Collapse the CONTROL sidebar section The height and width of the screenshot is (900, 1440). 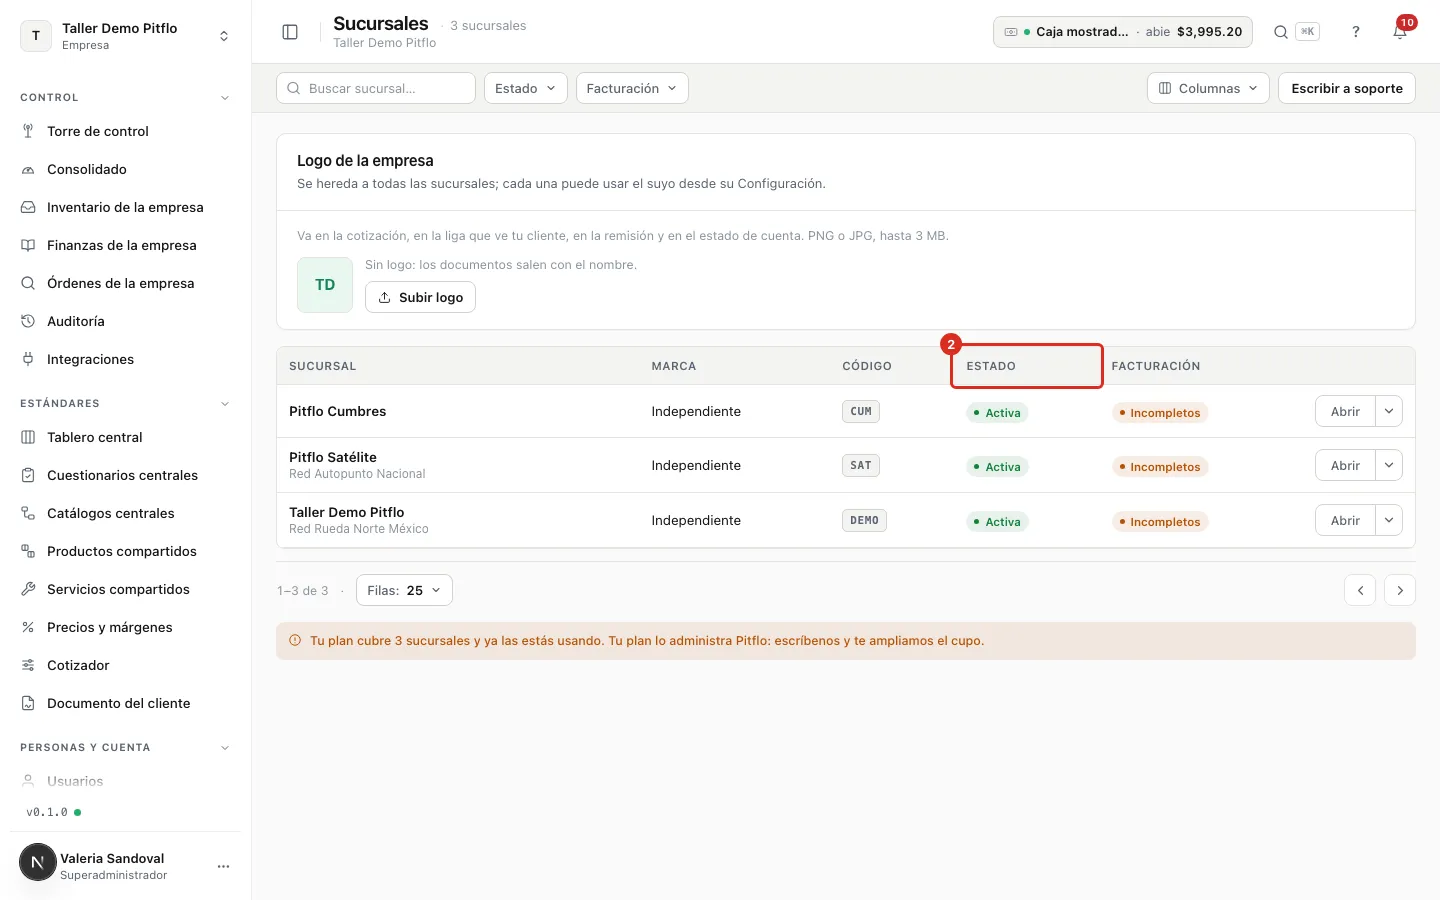tap(225, 98)
